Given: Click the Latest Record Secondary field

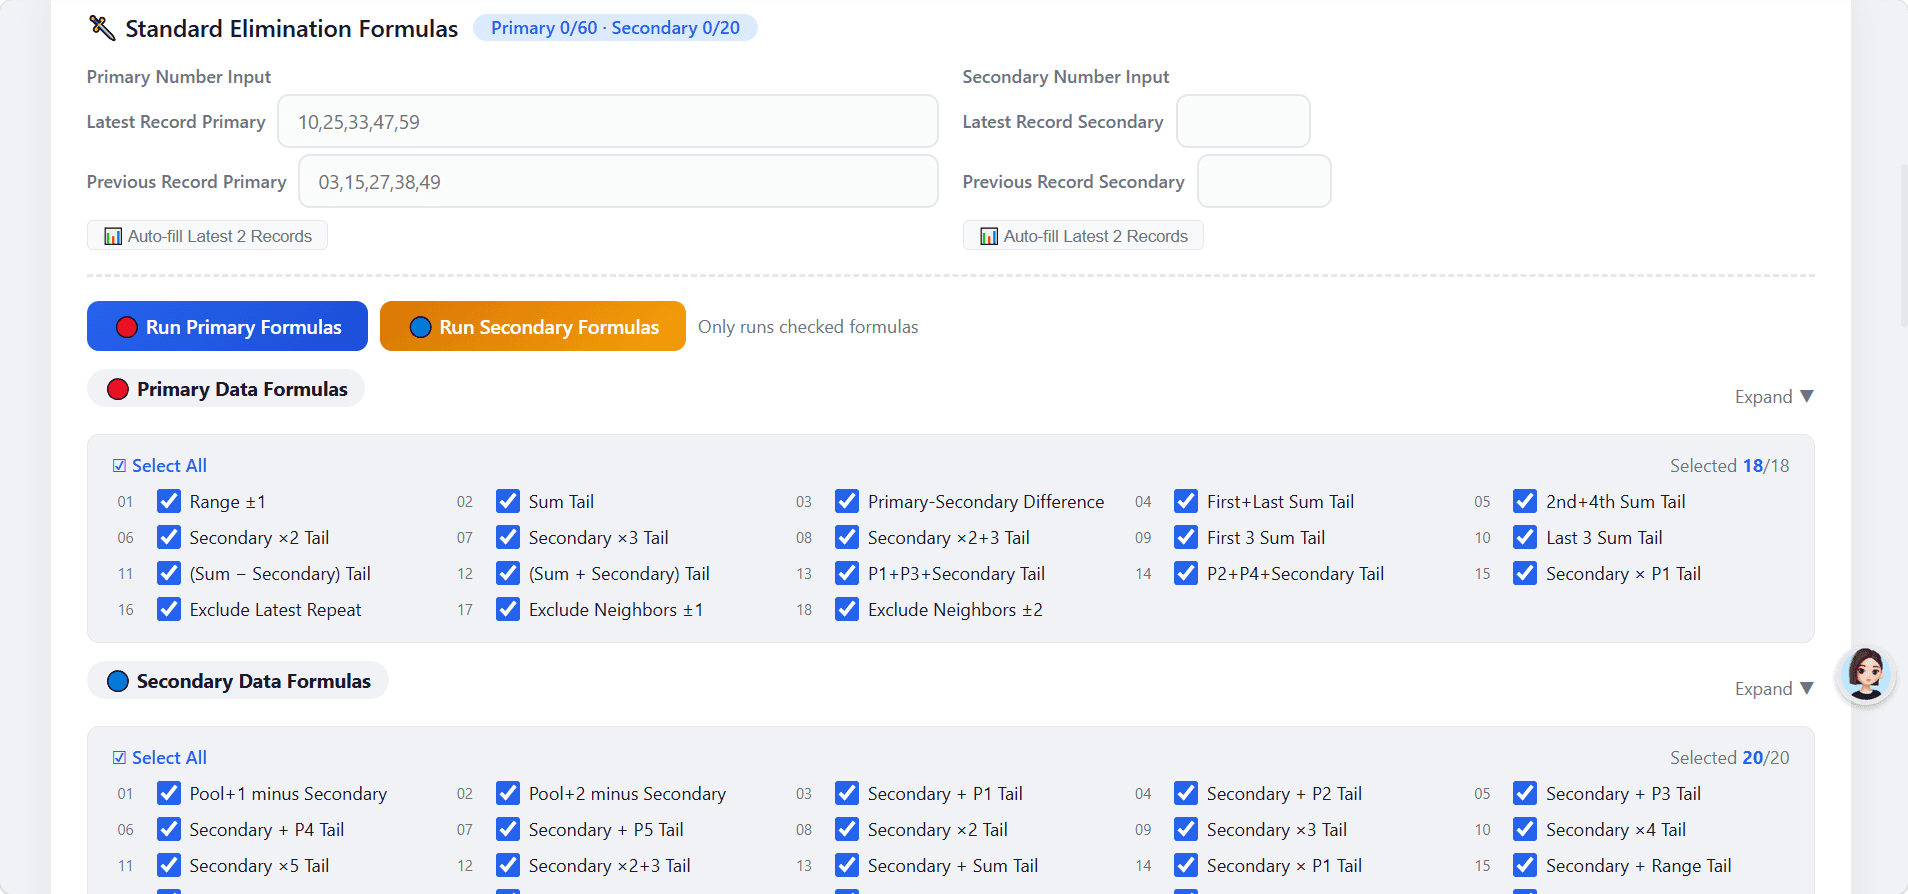Looking at the screenshot, I should 1243,121.
